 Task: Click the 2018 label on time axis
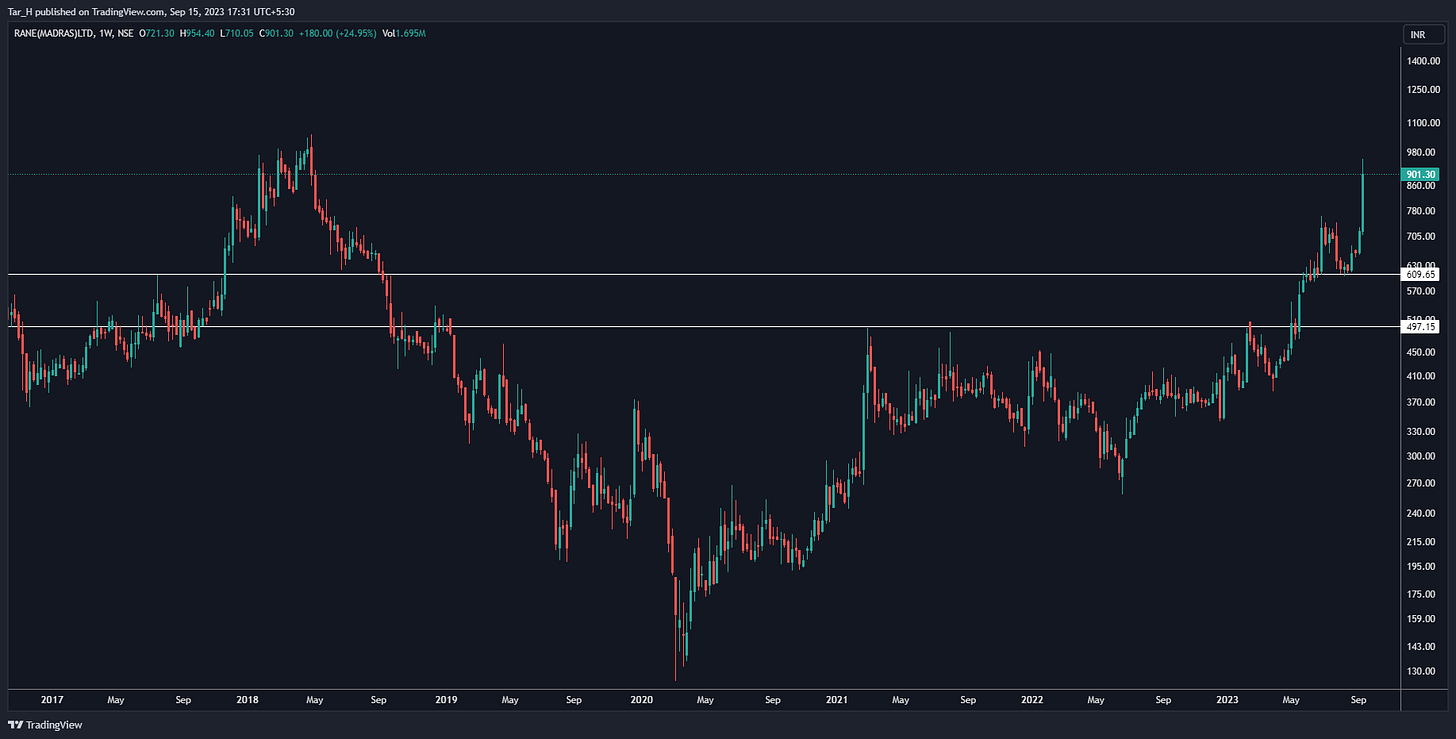248,701
